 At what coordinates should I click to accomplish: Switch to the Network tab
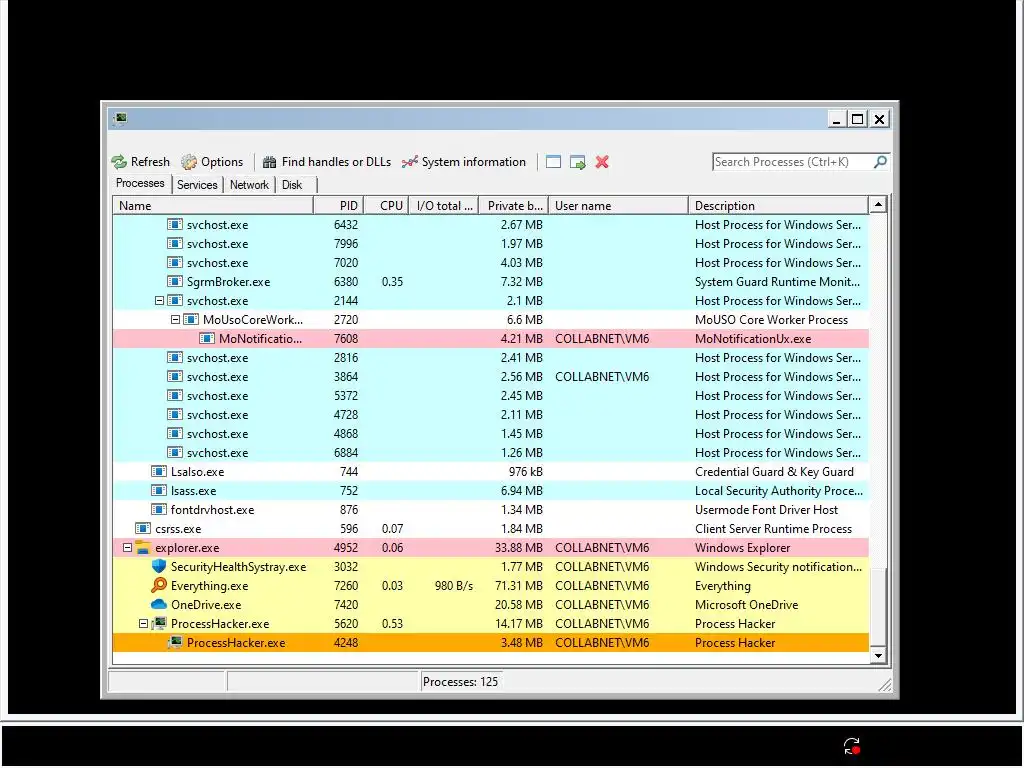click(249, 185)
